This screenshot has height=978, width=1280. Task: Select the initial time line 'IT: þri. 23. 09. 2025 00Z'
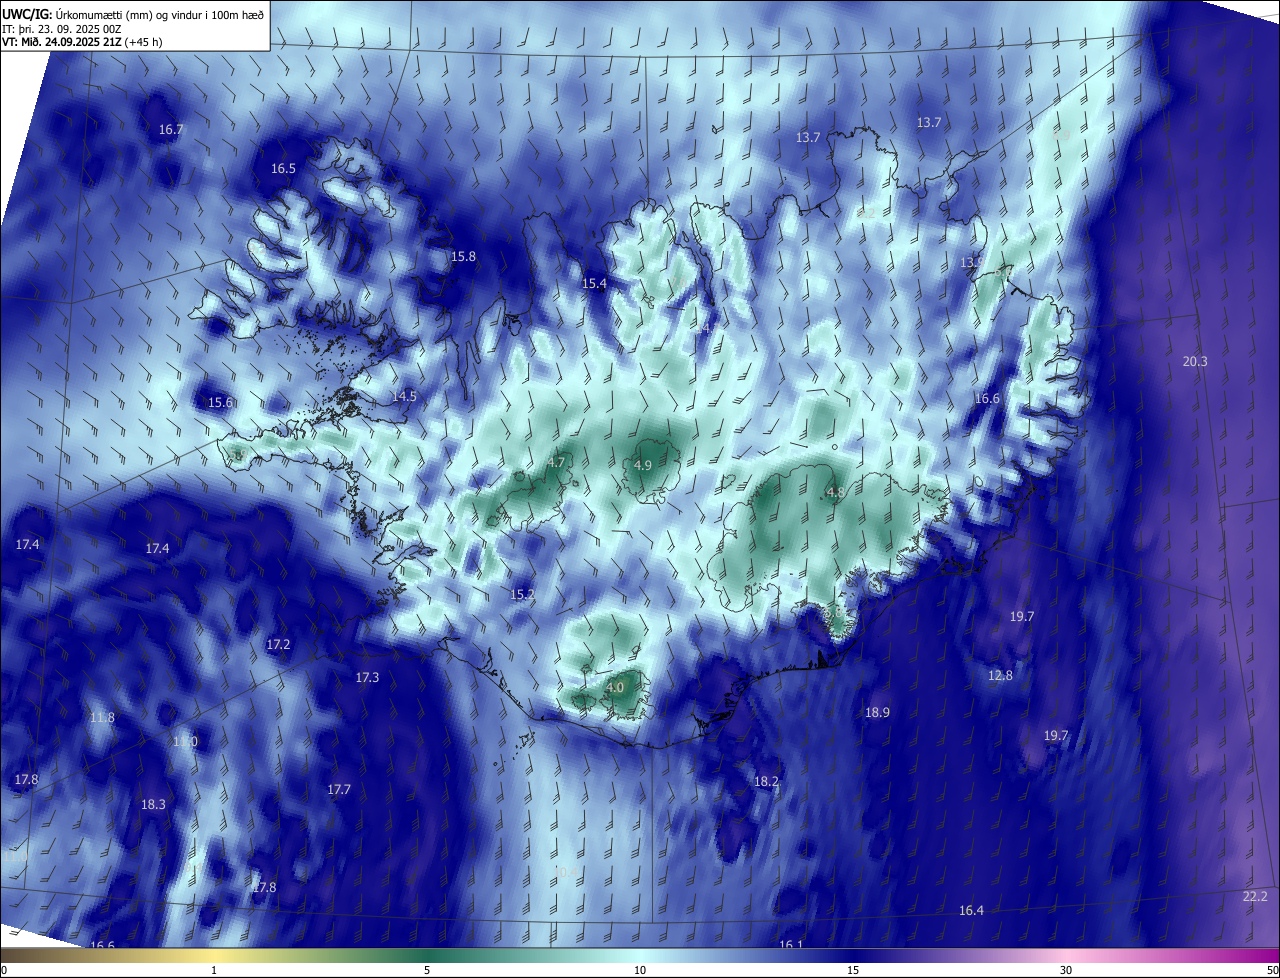pos(61,29)
